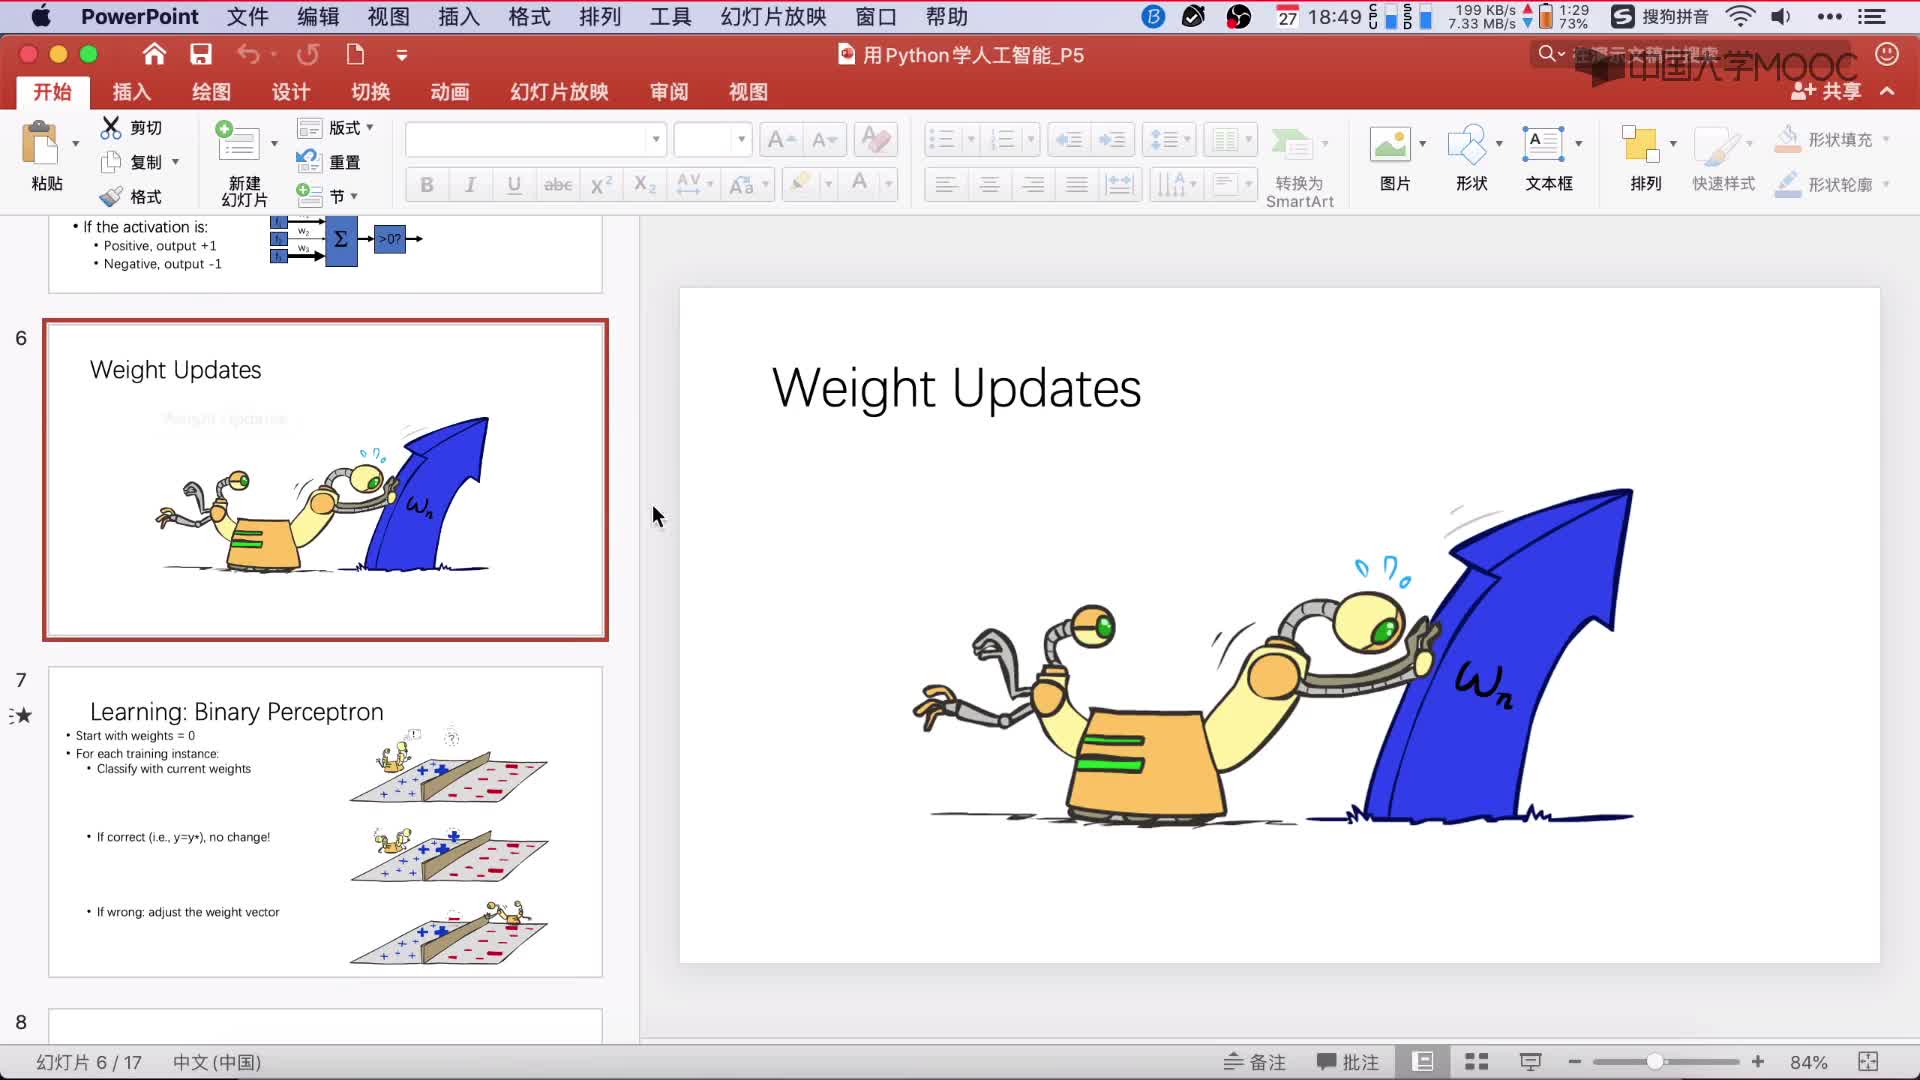
Task: Toggle italic formatting
Action: [470, 184]
